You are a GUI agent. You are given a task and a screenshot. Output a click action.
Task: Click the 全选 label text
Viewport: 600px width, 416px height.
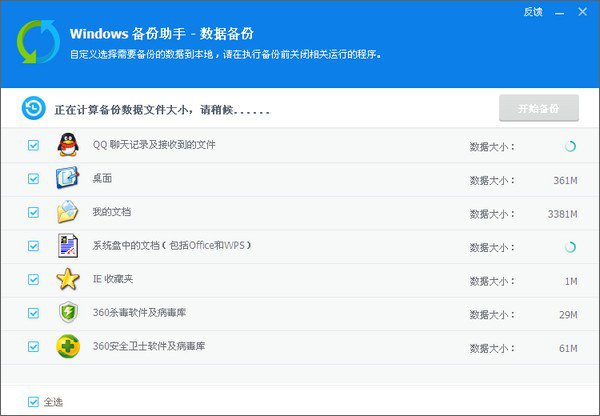53,402
